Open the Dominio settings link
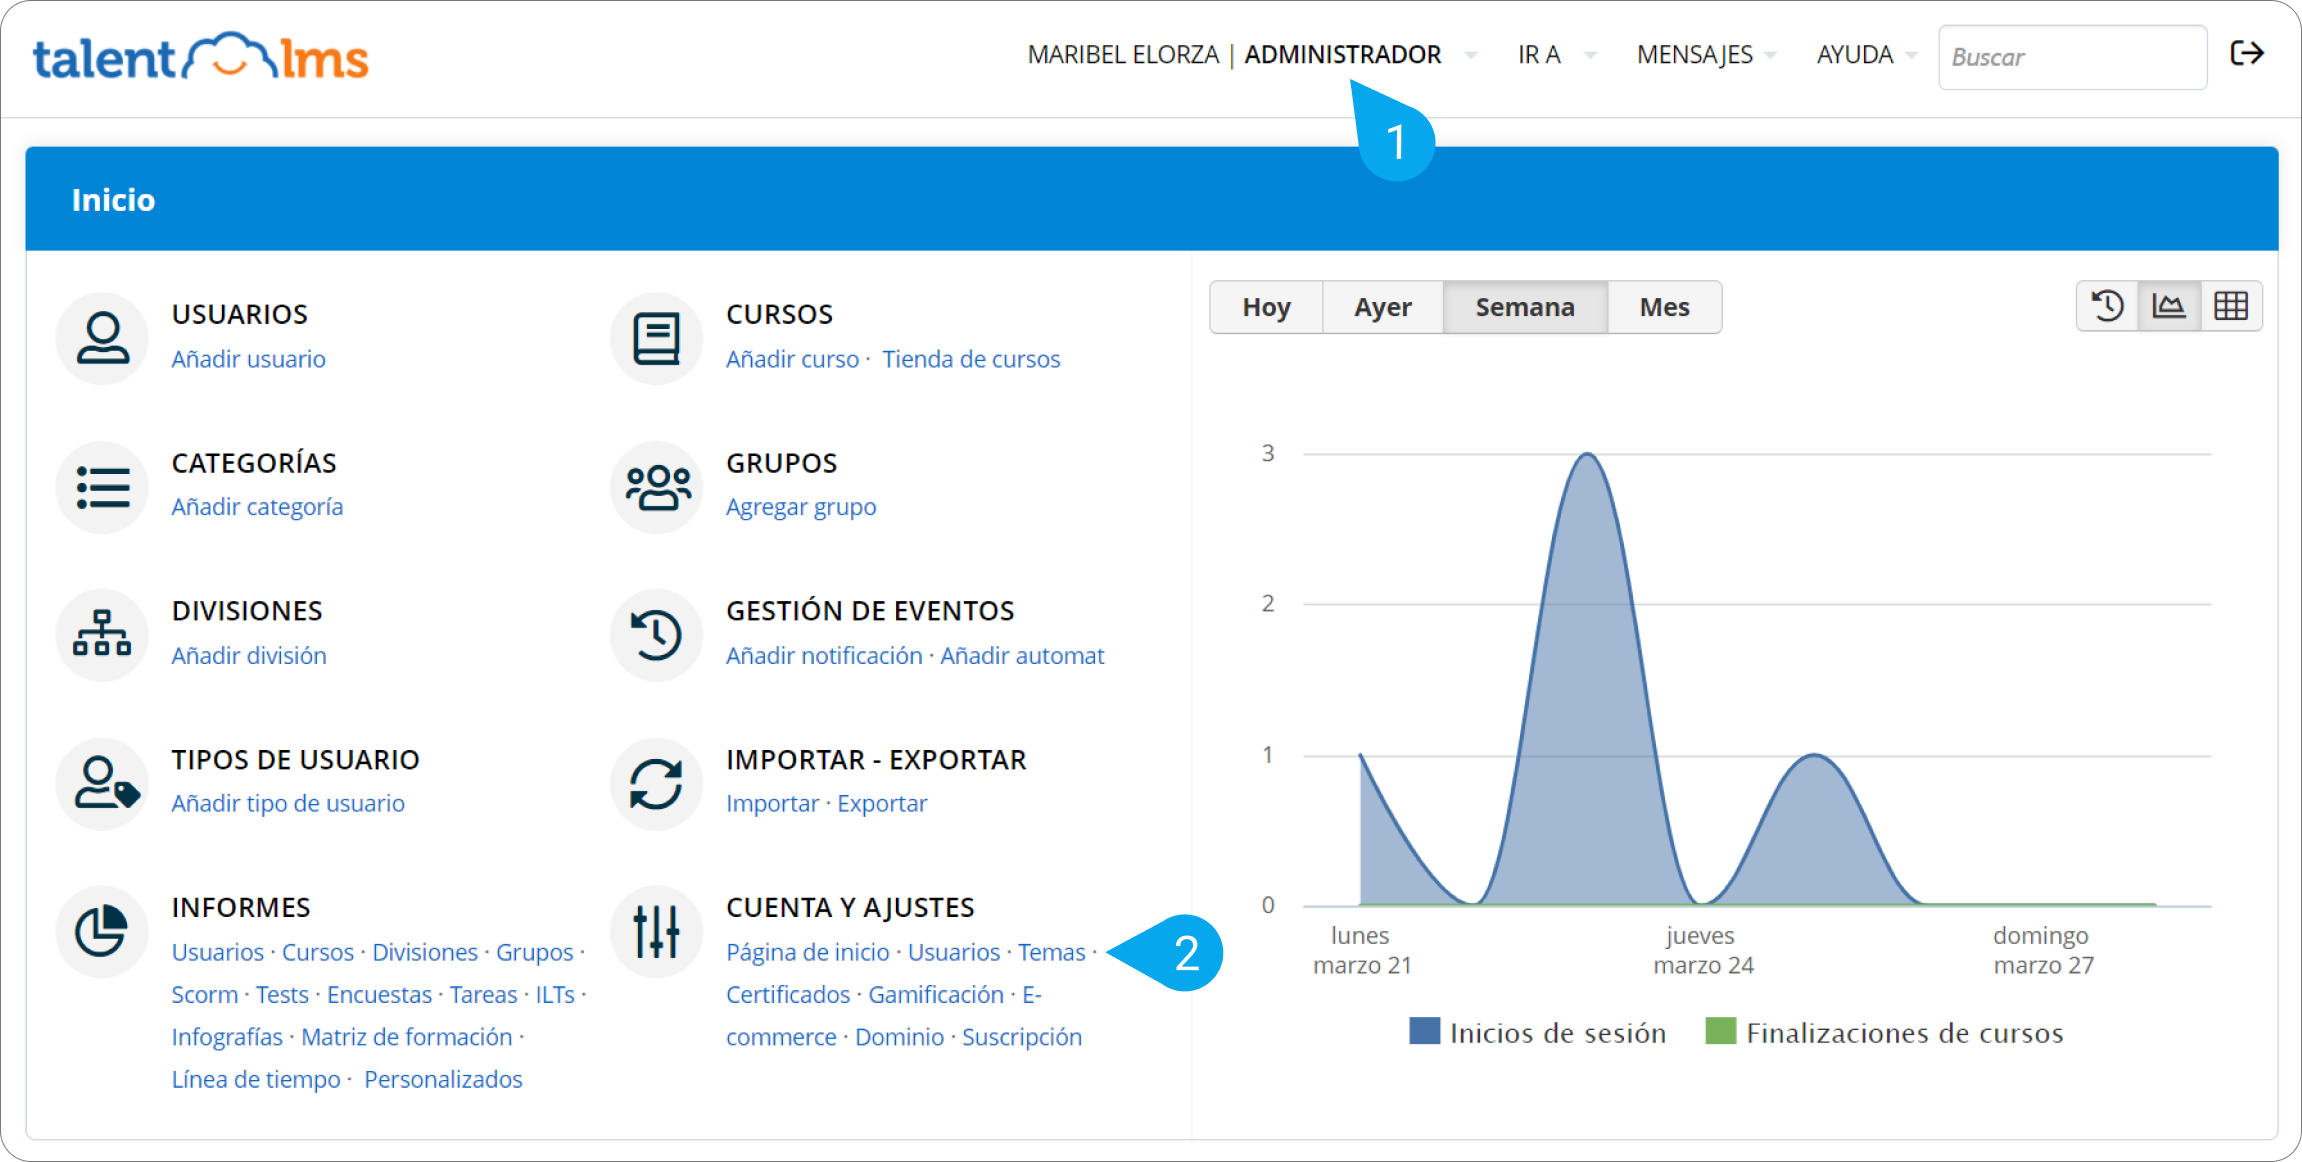 899,1037
